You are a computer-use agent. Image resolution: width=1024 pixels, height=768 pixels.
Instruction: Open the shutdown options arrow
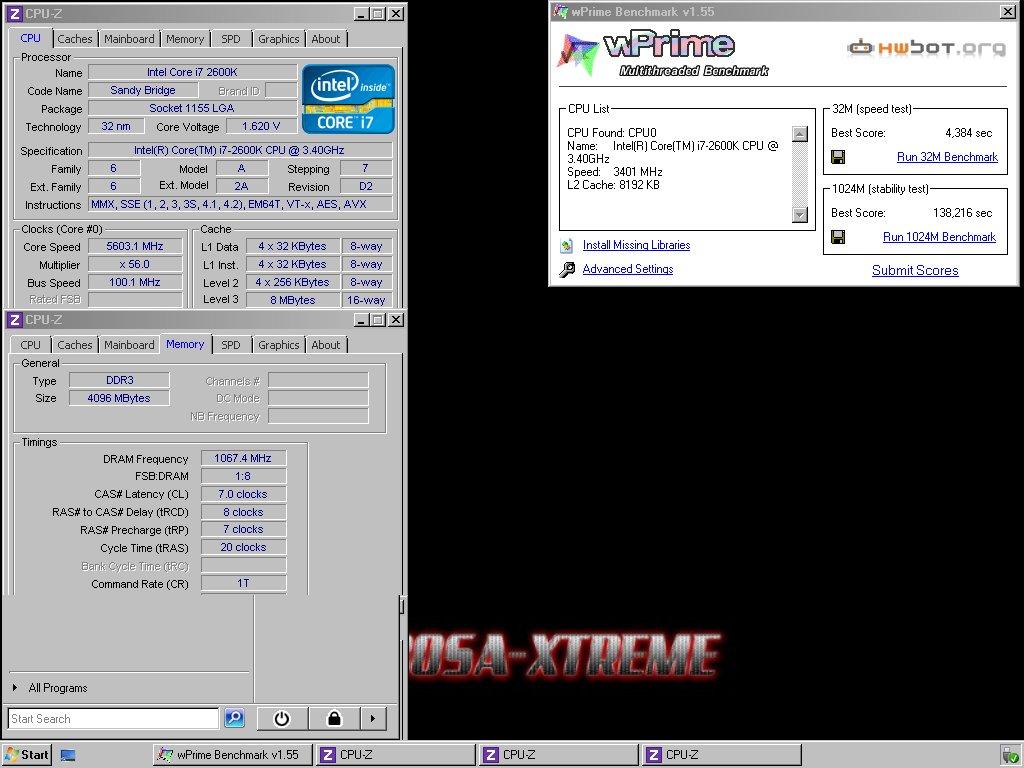373,718
